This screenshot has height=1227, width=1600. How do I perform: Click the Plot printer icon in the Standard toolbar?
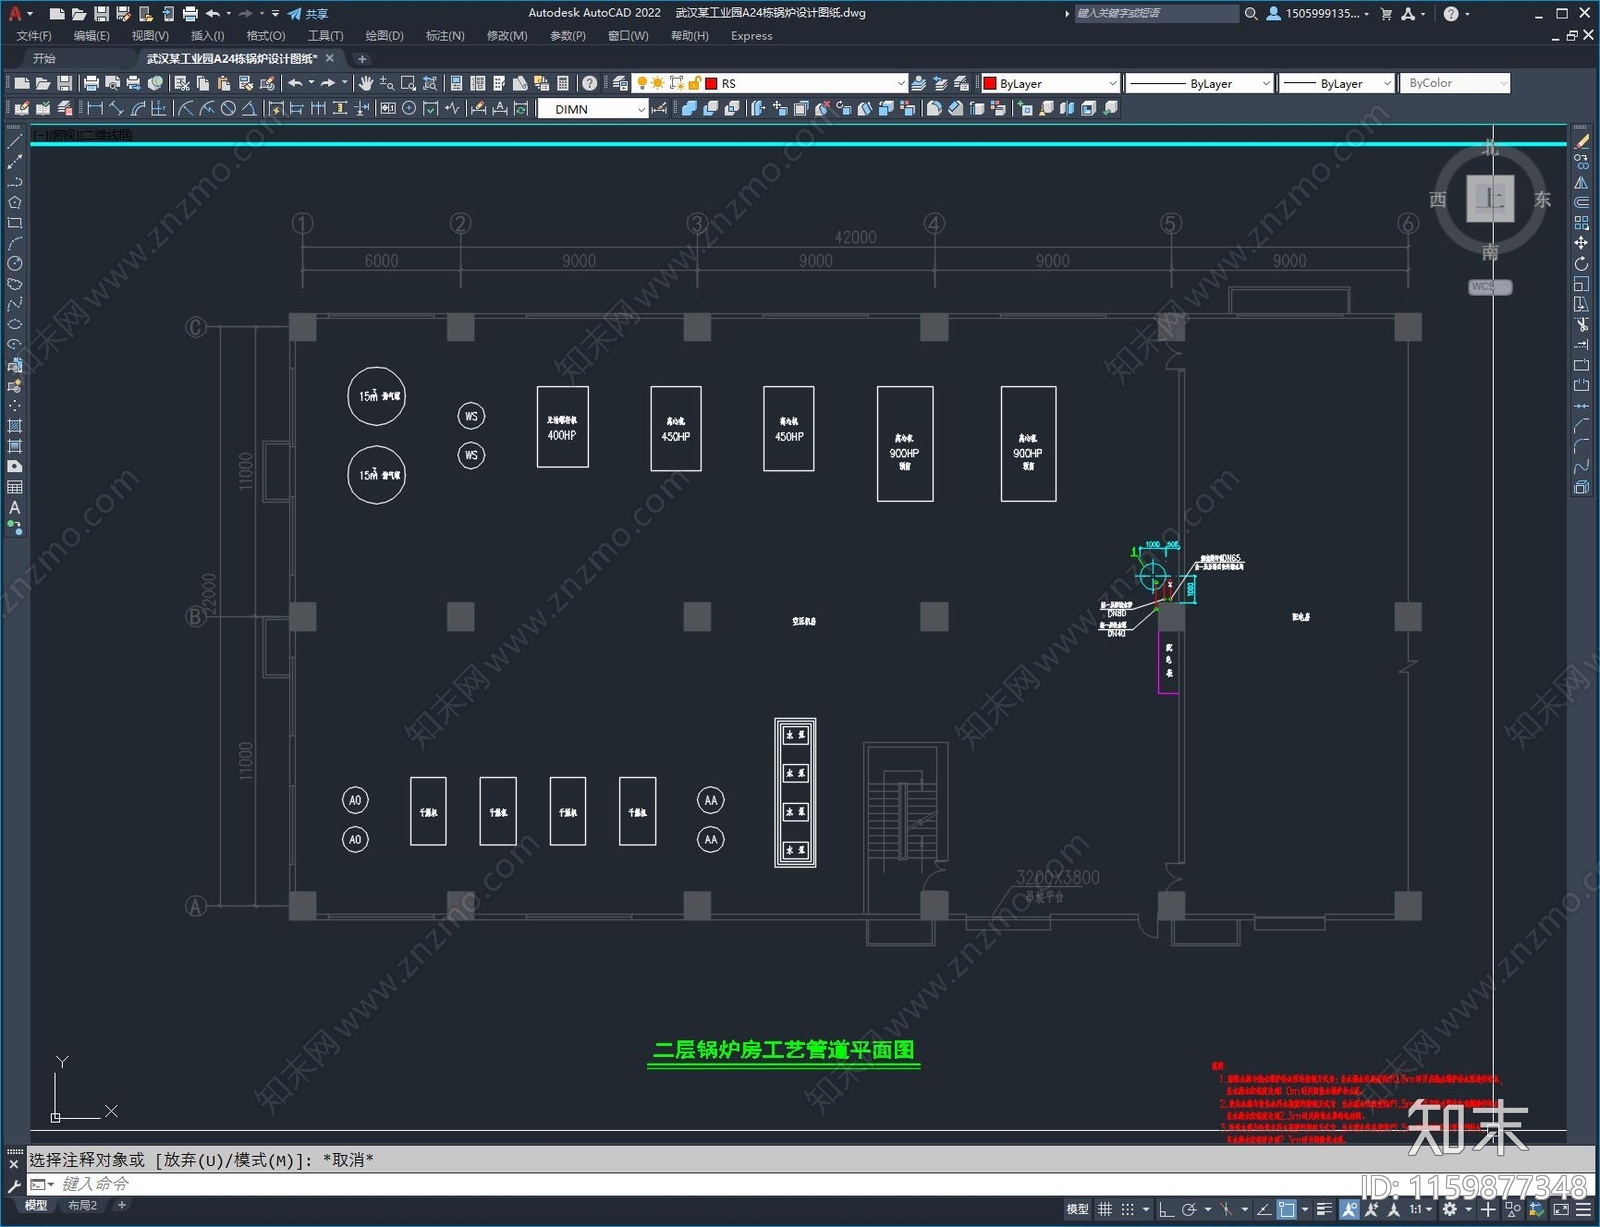point(91,83)
